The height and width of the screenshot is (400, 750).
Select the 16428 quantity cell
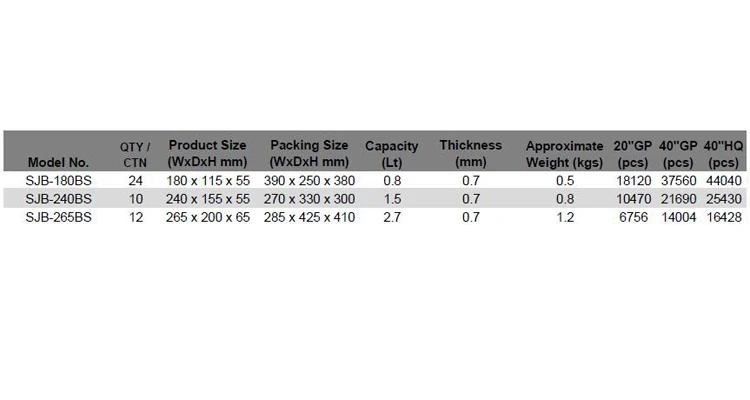(725, 217)
